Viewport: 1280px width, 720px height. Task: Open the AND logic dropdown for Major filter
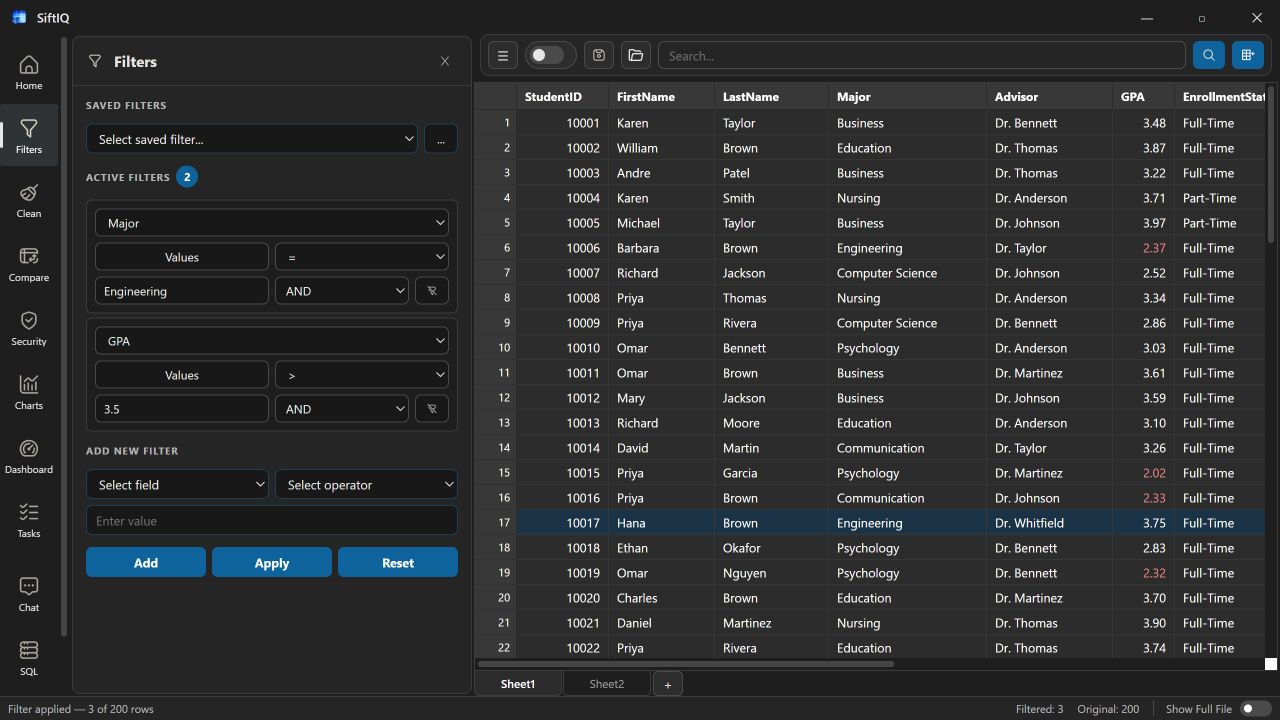coord(342,291)
